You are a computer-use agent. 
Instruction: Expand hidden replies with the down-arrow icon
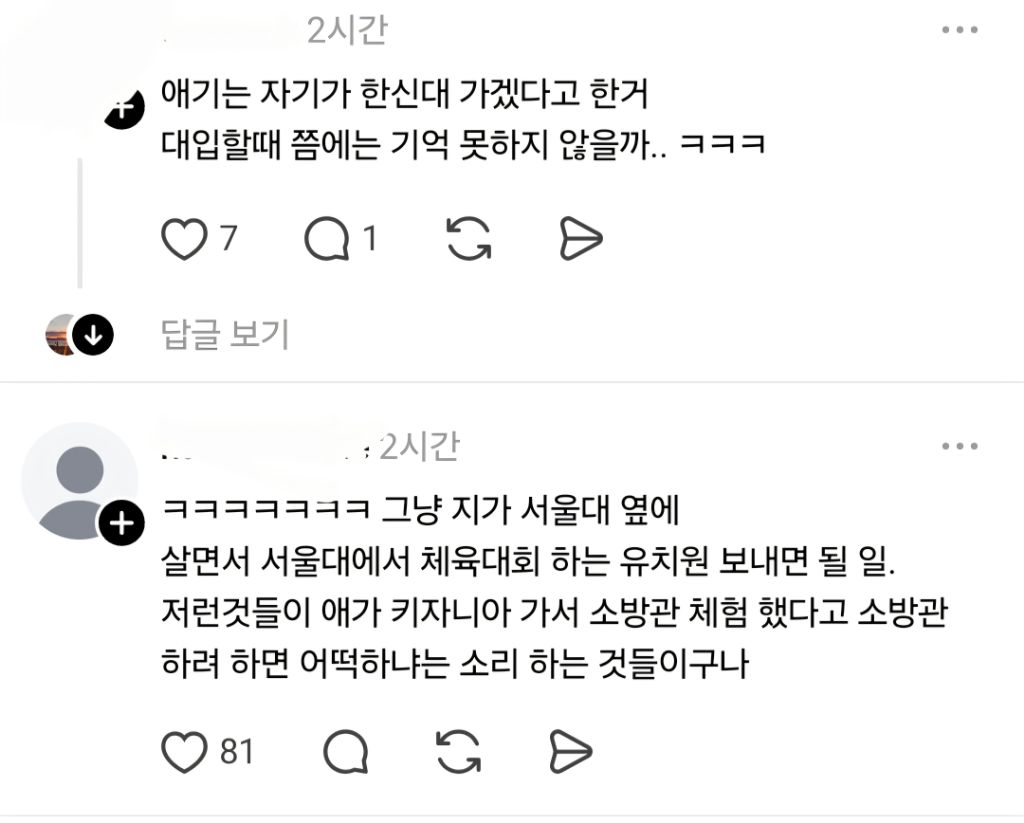pos(93,335)
